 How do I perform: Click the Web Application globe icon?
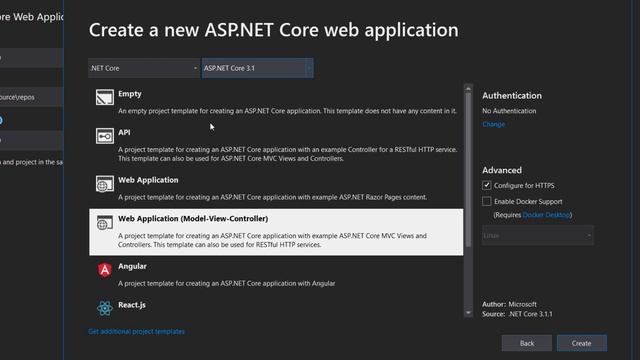point(105,184)
